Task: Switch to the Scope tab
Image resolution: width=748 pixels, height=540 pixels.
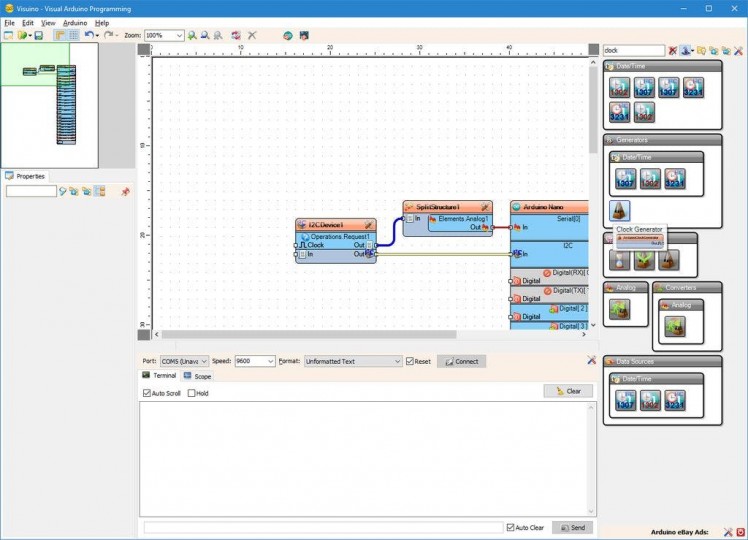Action: pos(197,376)
